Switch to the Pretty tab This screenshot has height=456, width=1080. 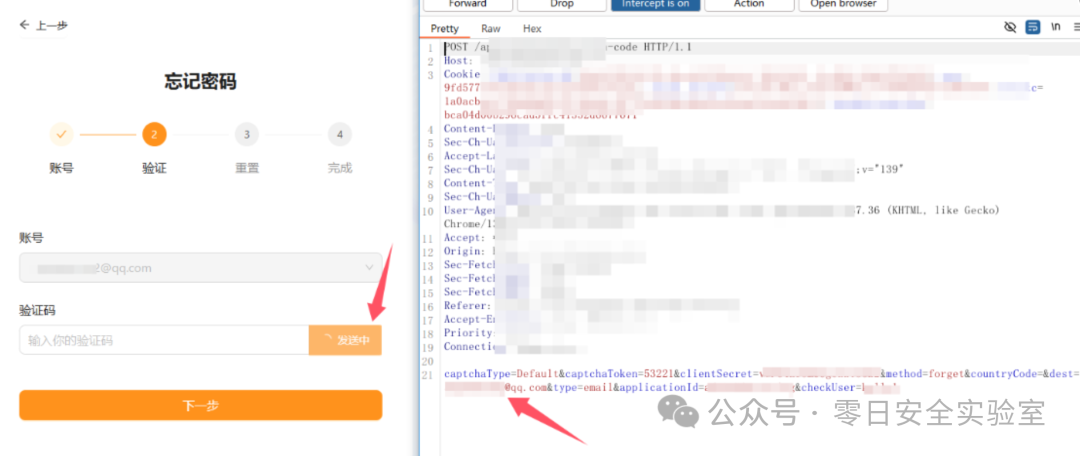tap(444, 28)
